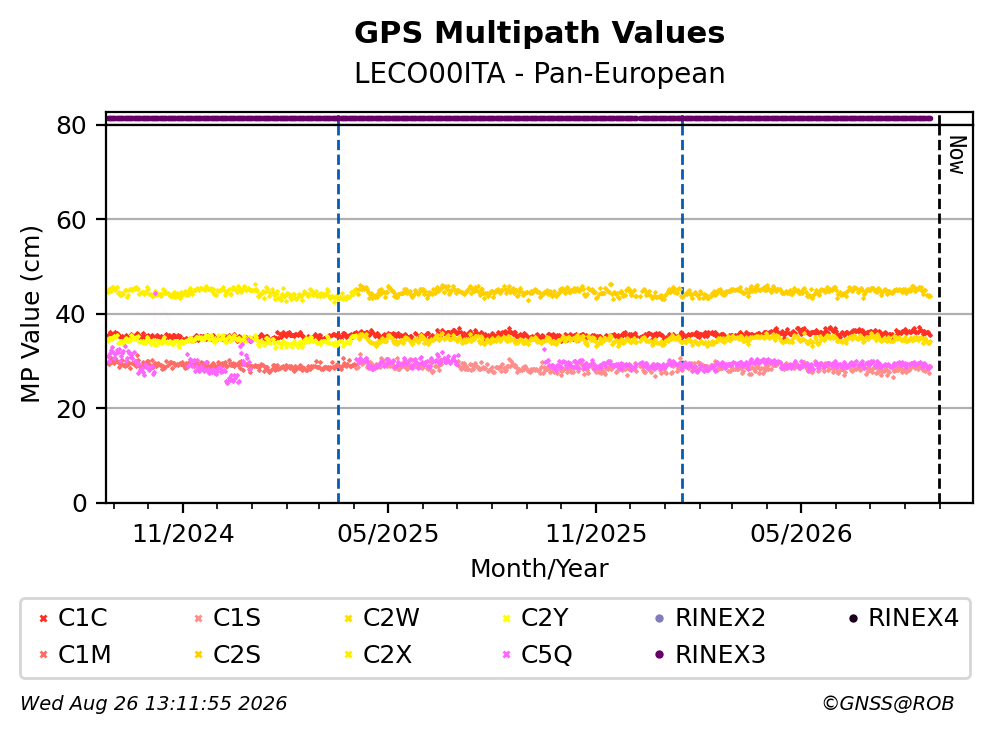
Task: Click the C2X yellow legend marker
Action: click(x=348, y=655)
